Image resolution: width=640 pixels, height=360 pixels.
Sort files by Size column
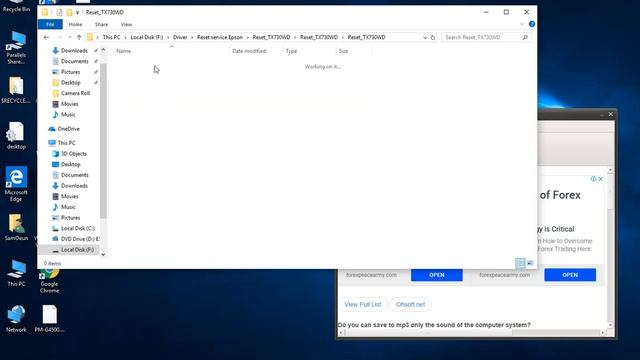tap(343, 51)
